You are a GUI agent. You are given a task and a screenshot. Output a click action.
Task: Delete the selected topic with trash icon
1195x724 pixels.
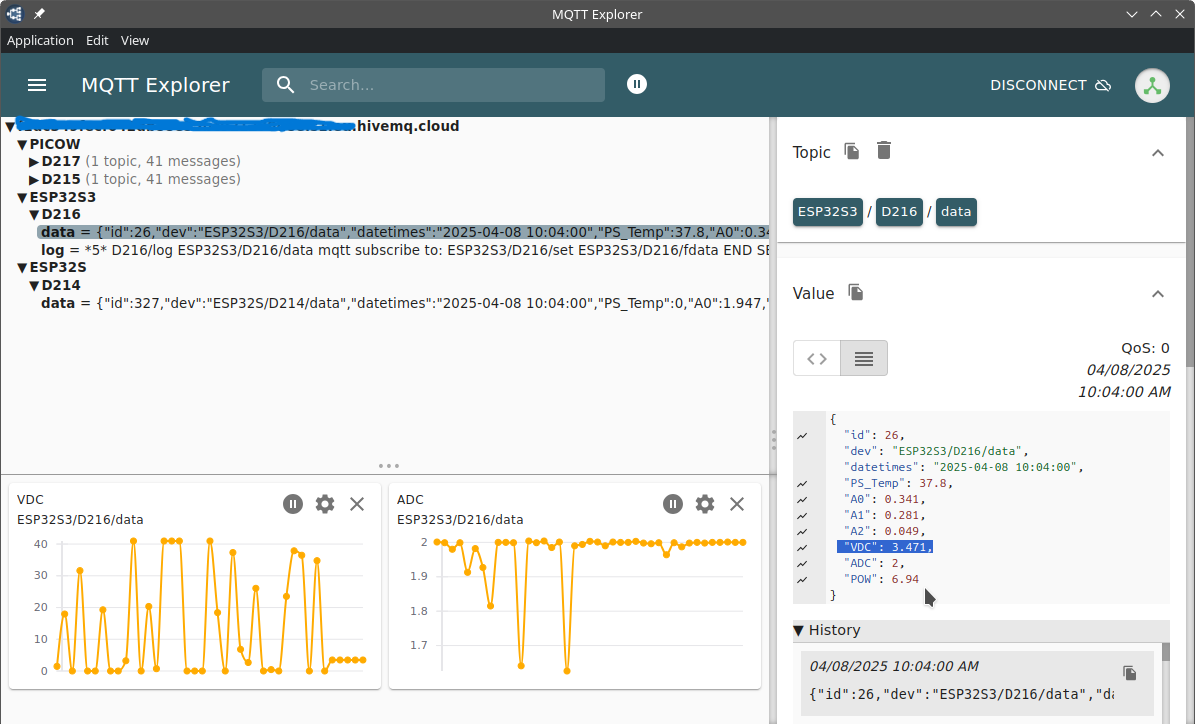pos(883,151)
